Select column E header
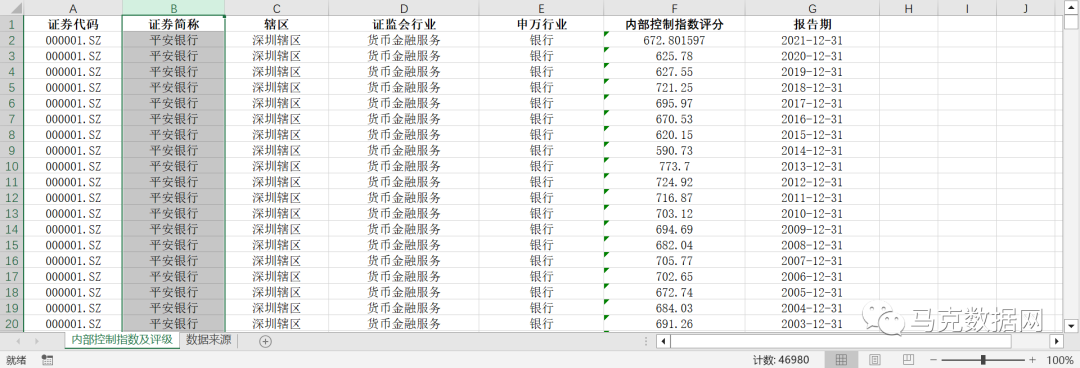Viewport: 1080px width, 368px height. click(541, 8)
